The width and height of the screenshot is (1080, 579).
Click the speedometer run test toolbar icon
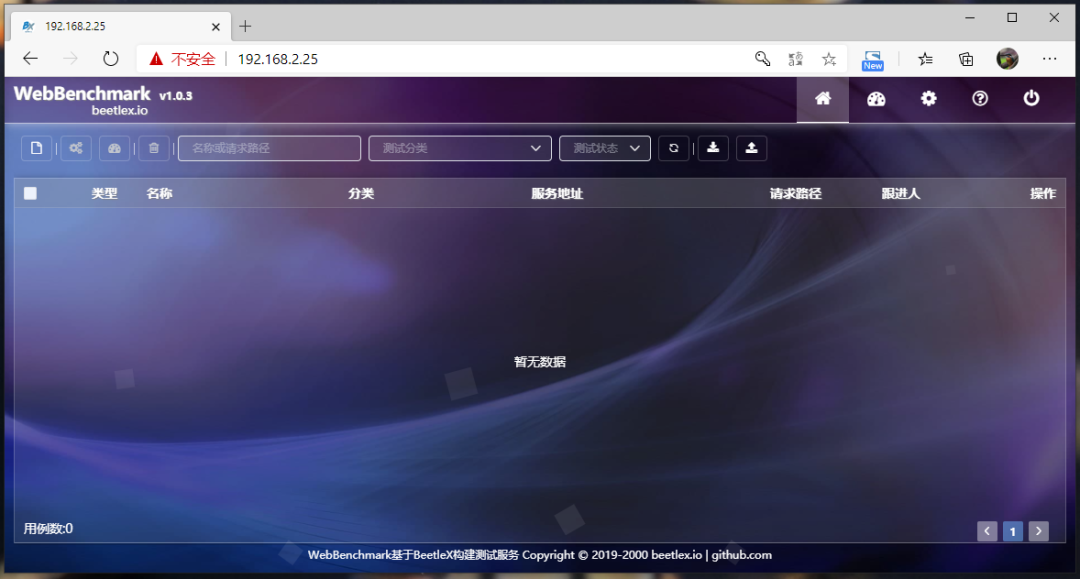(x=114, y=148)
